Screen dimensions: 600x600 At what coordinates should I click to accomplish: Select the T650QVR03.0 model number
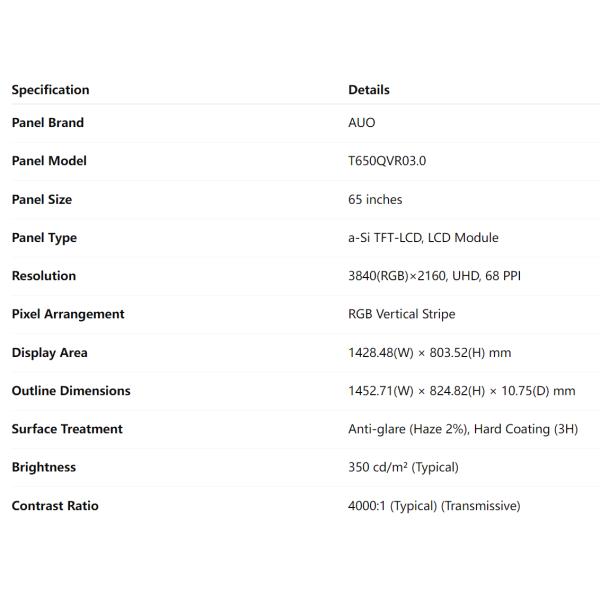(x=387, y=161)
